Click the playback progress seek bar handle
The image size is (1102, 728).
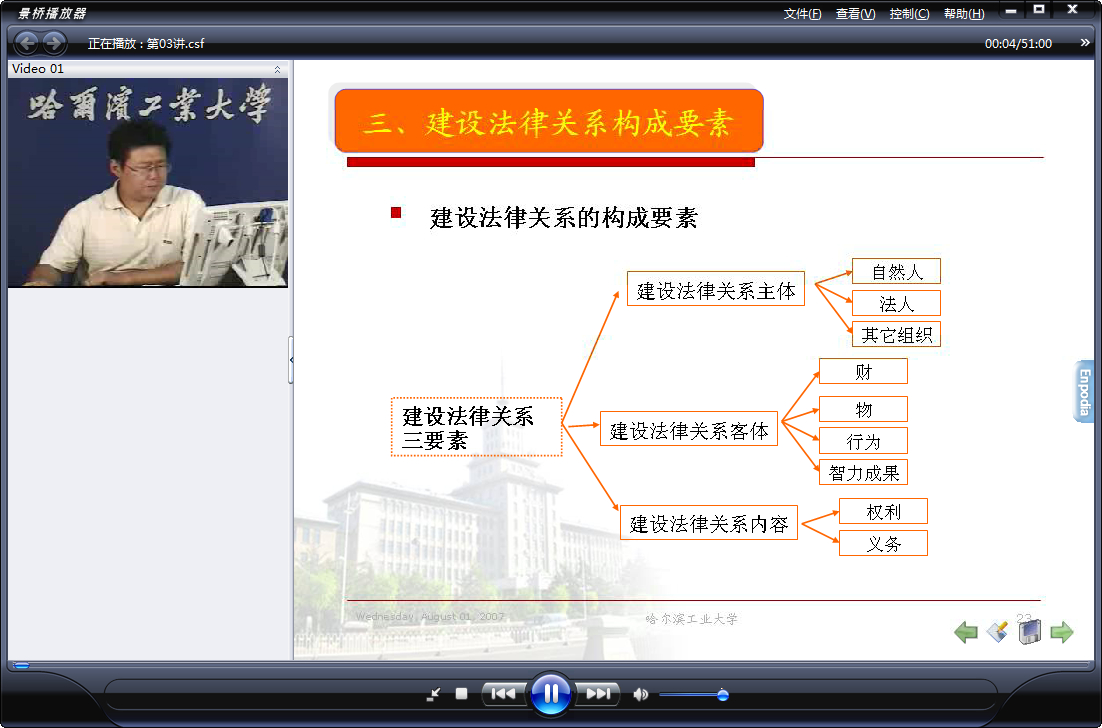click(21, 665)
